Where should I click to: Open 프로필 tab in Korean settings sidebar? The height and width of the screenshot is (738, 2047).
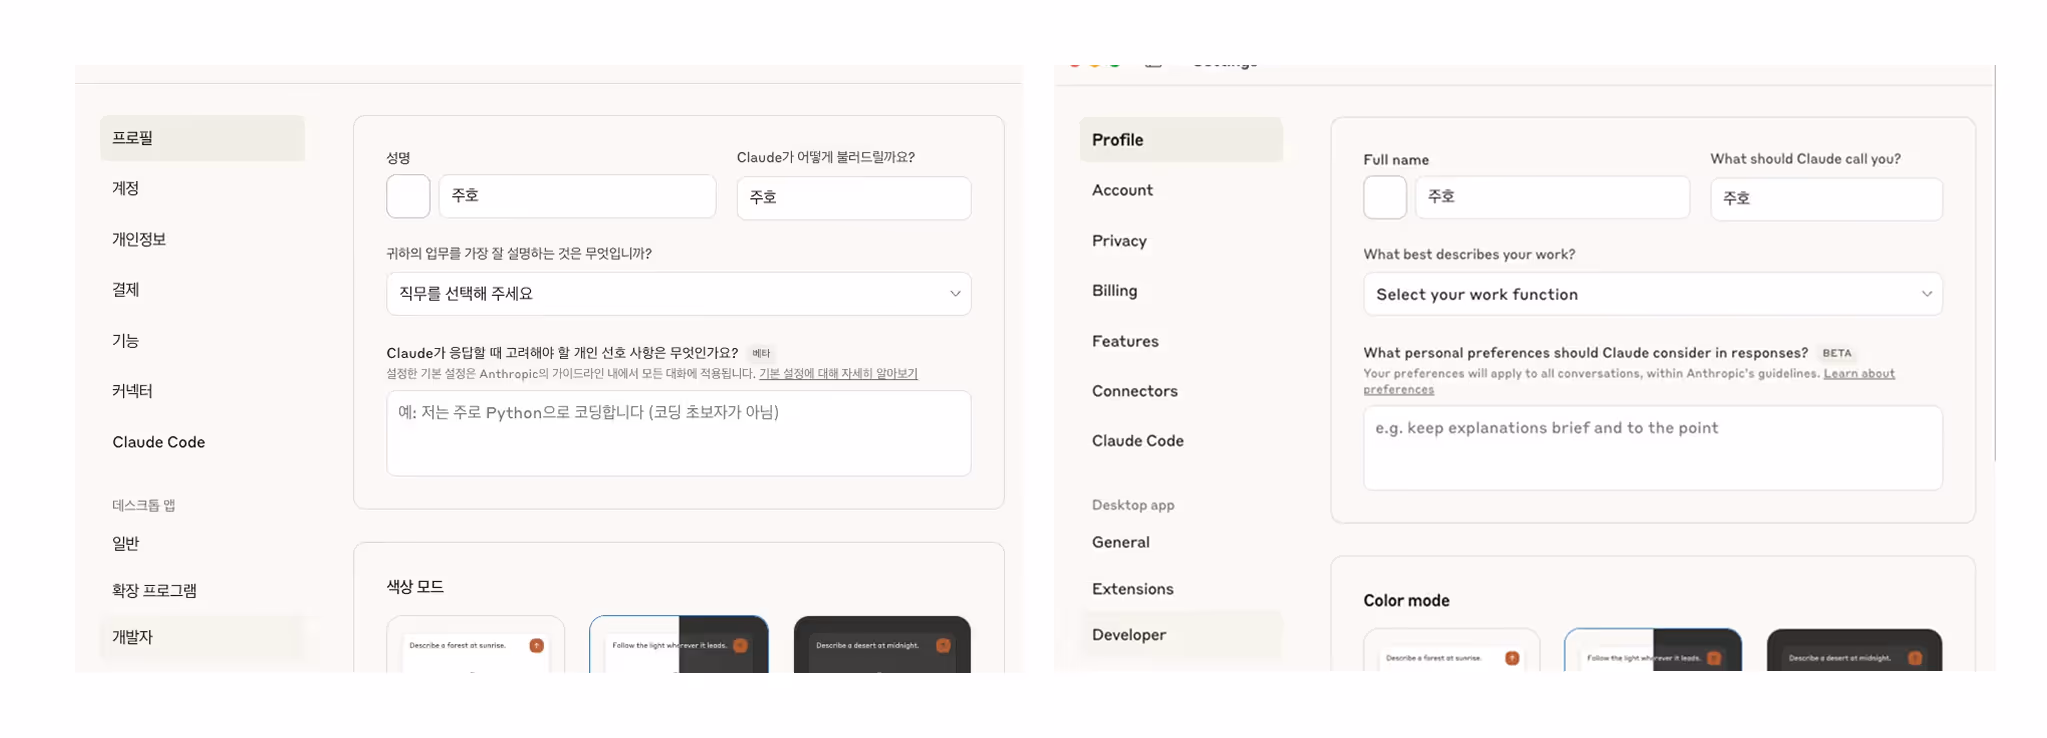pyautogui.click(x=202, y=138)
